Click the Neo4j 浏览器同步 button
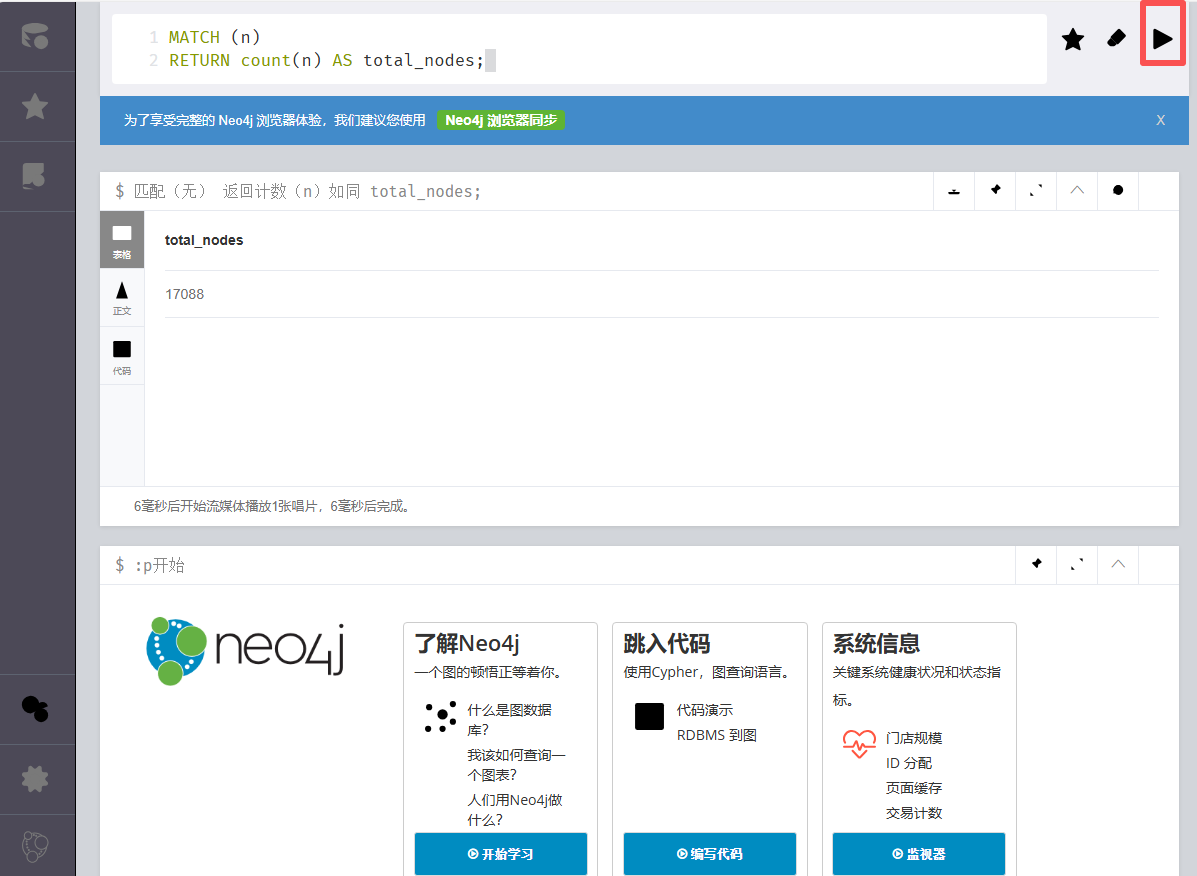This screenshot has height=876, width=1197. pos(501,120)
